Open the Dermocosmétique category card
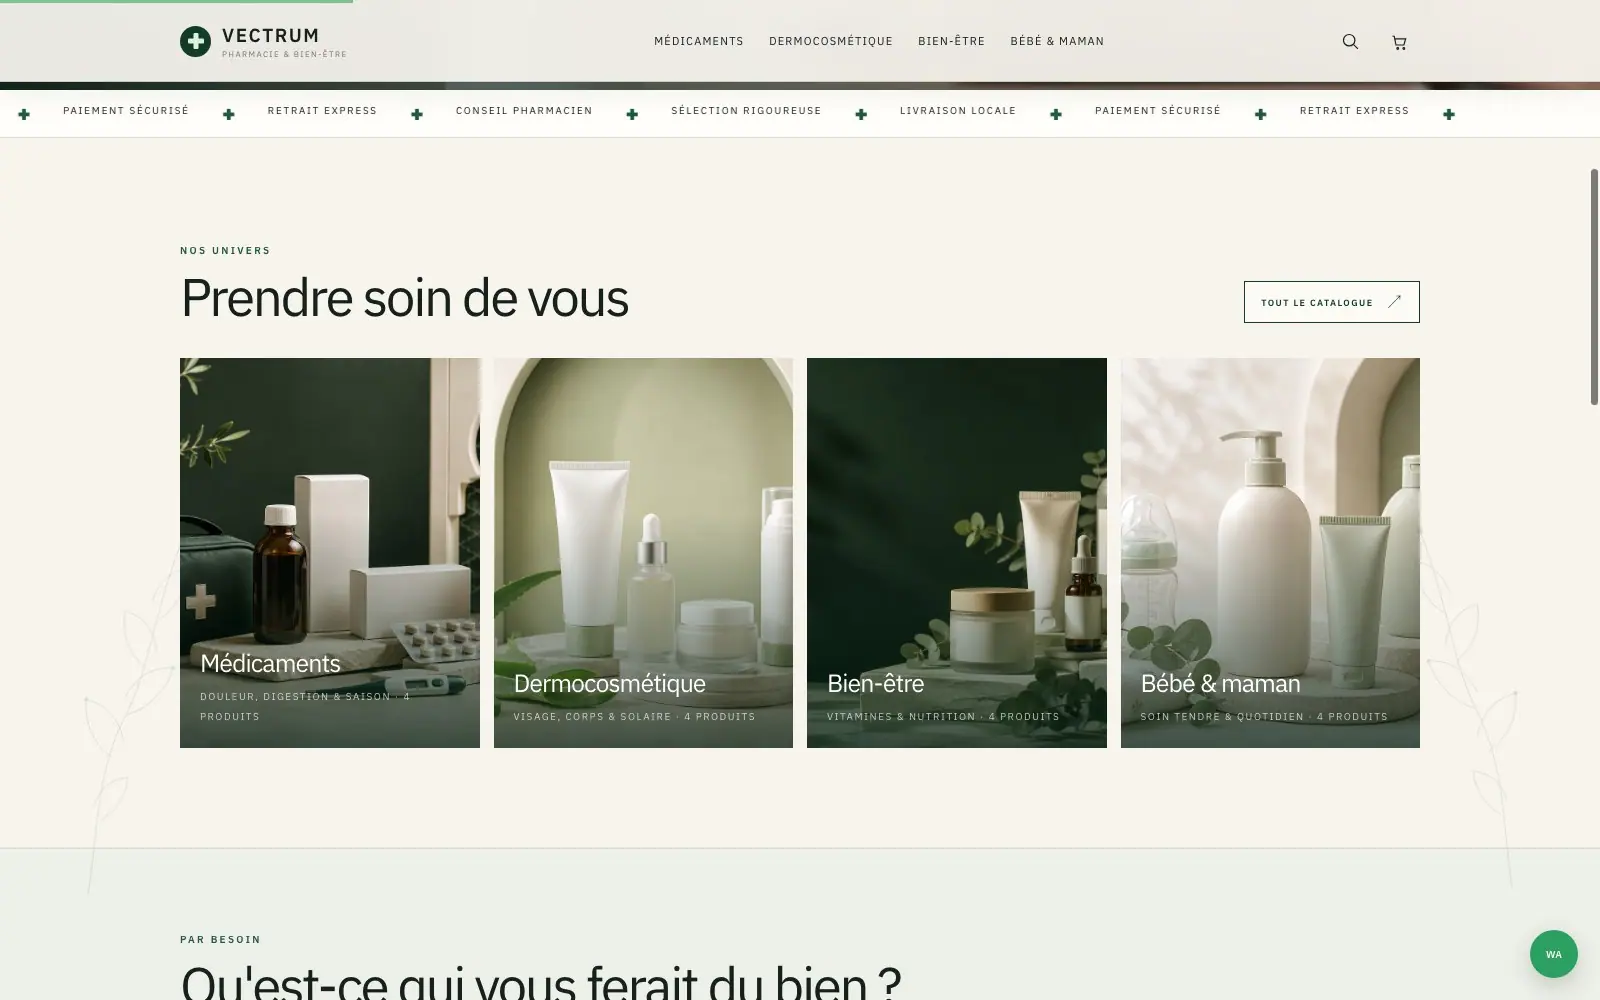1600x1000 pixels. point(643,553)
